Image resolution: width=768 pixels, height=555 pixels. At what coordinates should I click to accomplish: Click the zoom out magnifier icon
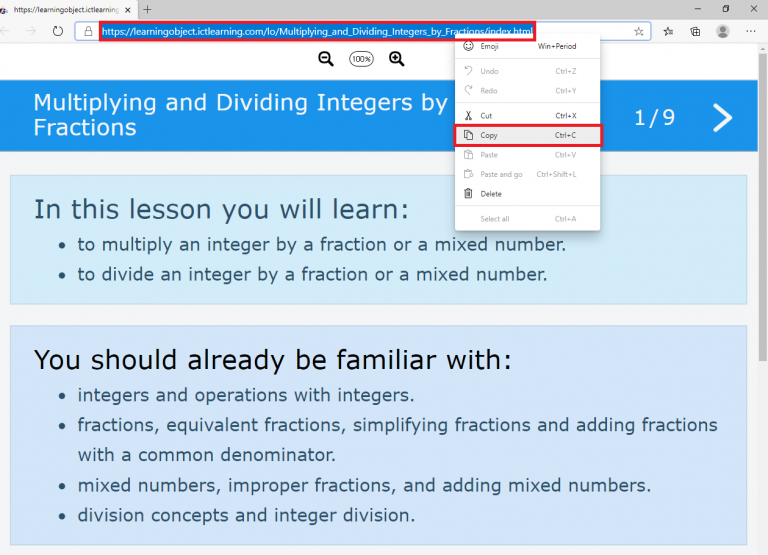click(325, 59)
